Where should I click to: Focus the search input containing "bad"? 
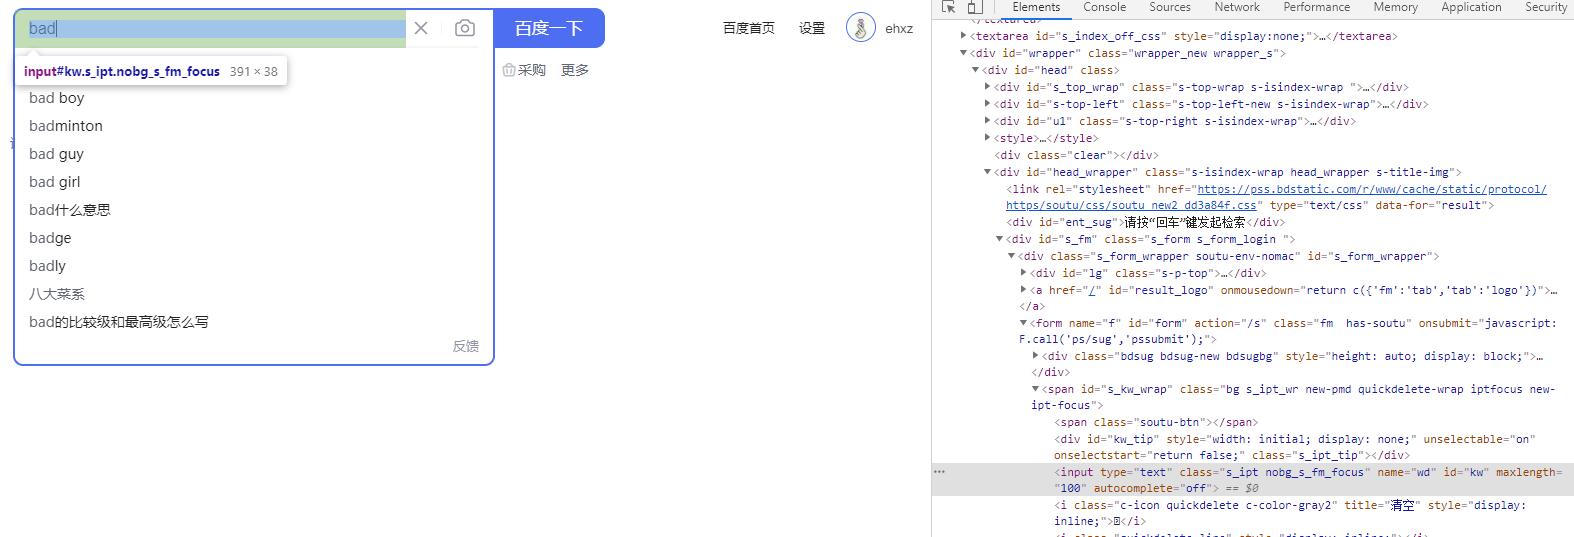pyautogui.click(x=211, y=28)
